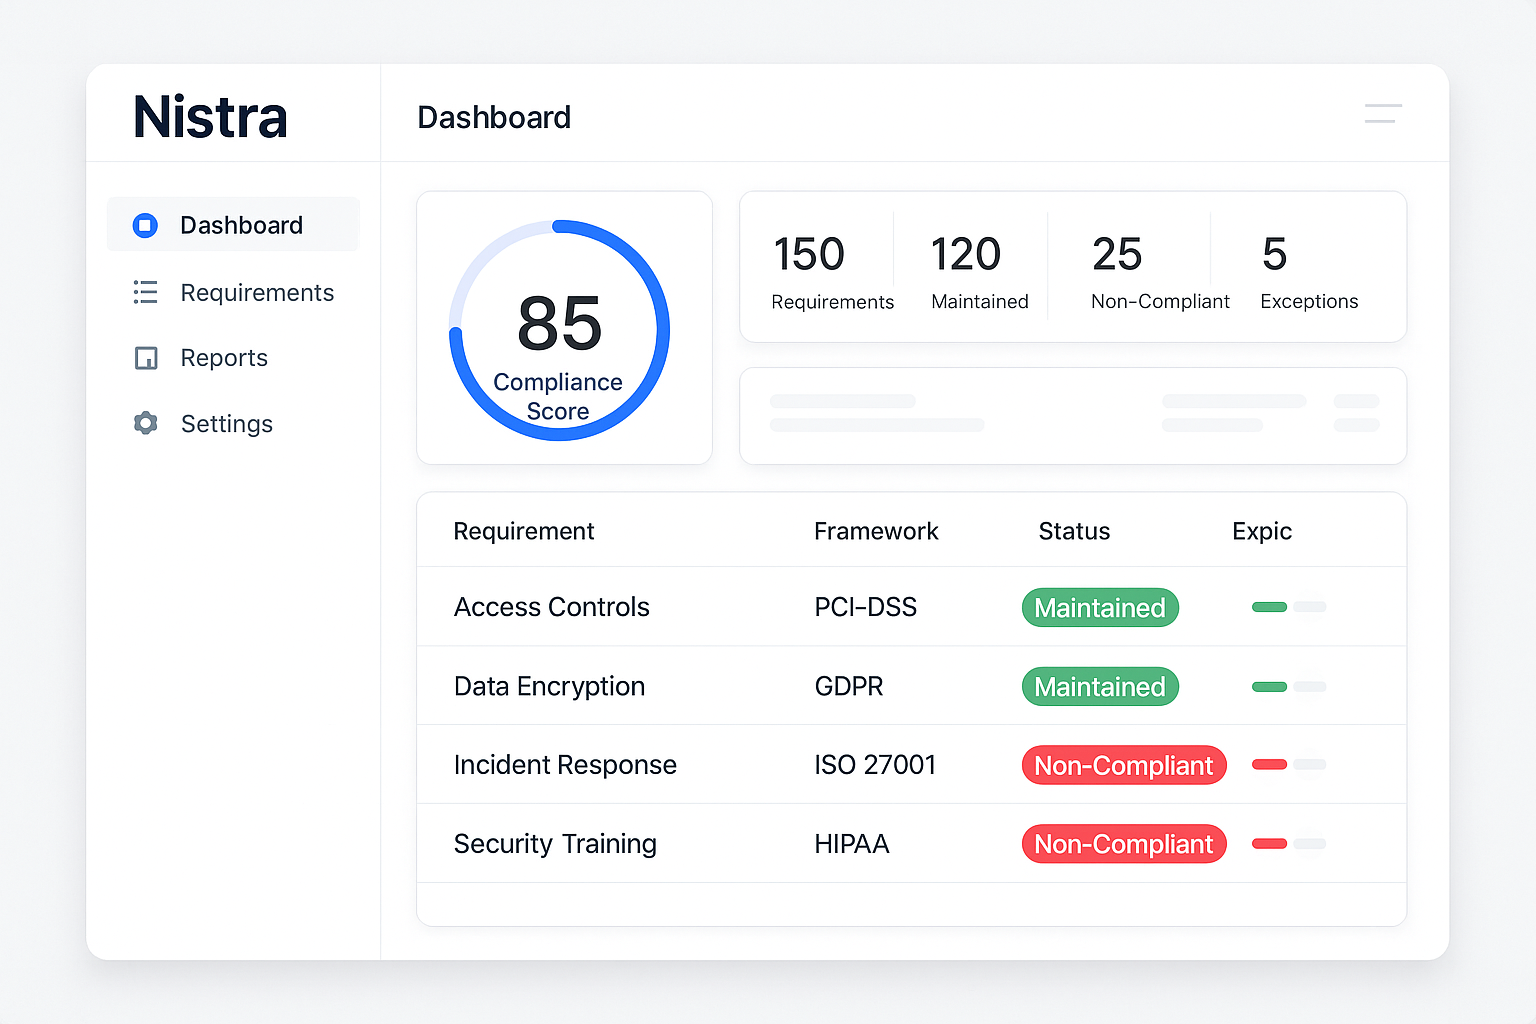Viewport: 1536px width, 1024px height.
Task: Select the Dashboard icon in the sidebar
Action: (145, 225)
